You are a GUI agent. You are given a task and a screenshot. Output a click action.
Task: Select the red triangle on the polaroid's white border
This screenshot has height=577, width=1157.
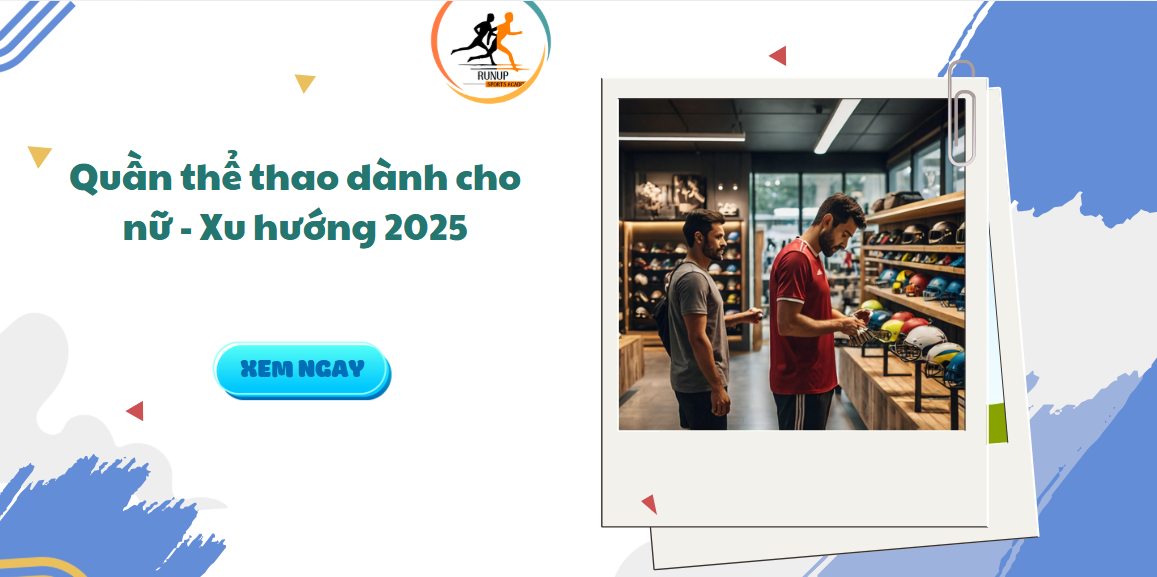point(649,504)
